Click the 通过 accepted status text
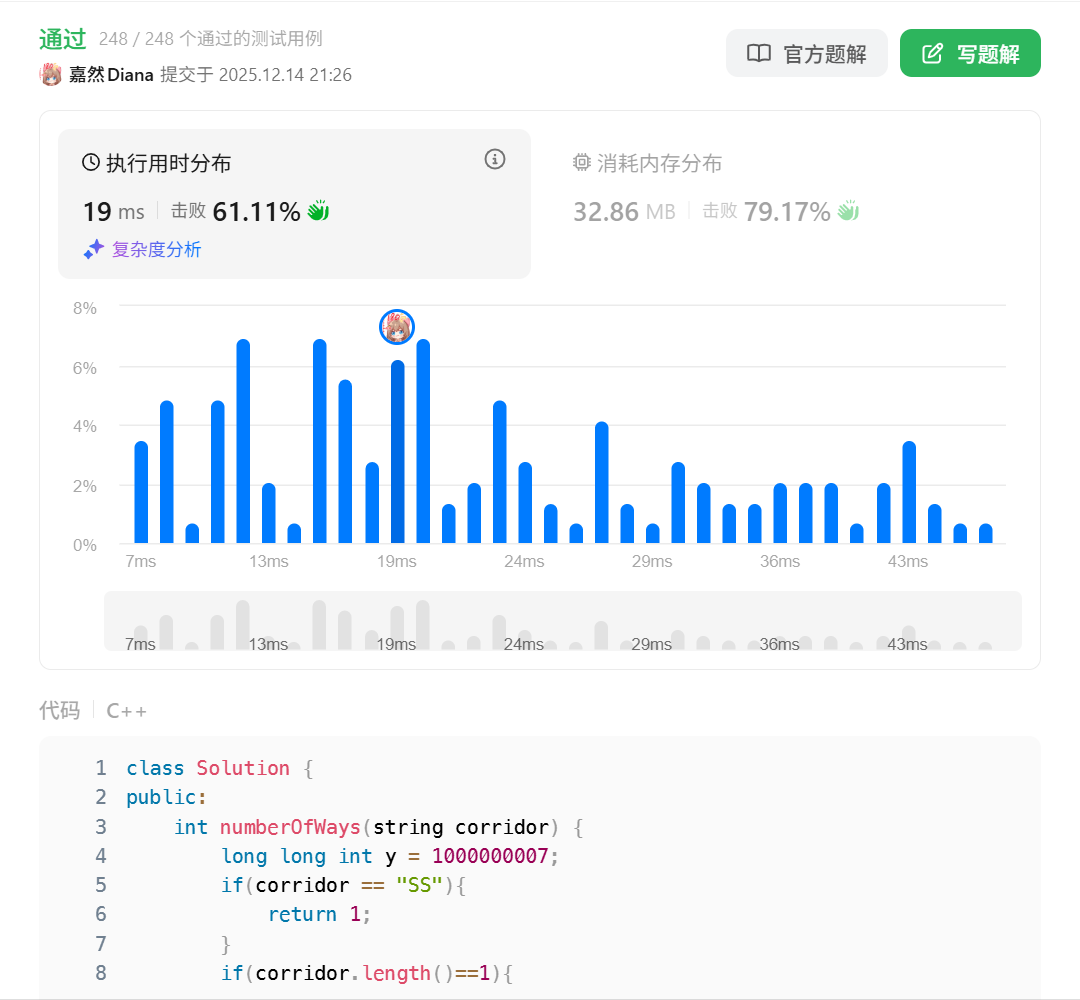Image resolution: width=1080 pixels, height=1000 pixels. [64, 39]
